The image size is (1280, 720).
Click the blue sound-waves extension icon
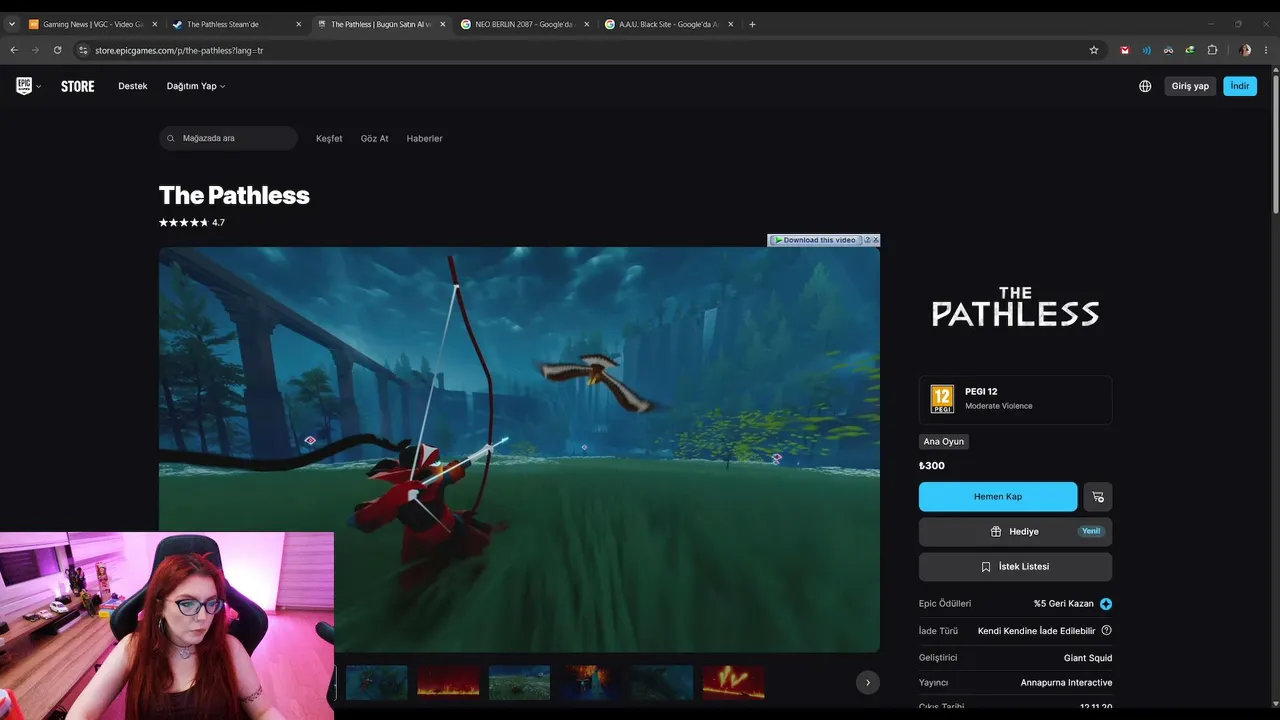[1147, 50]
